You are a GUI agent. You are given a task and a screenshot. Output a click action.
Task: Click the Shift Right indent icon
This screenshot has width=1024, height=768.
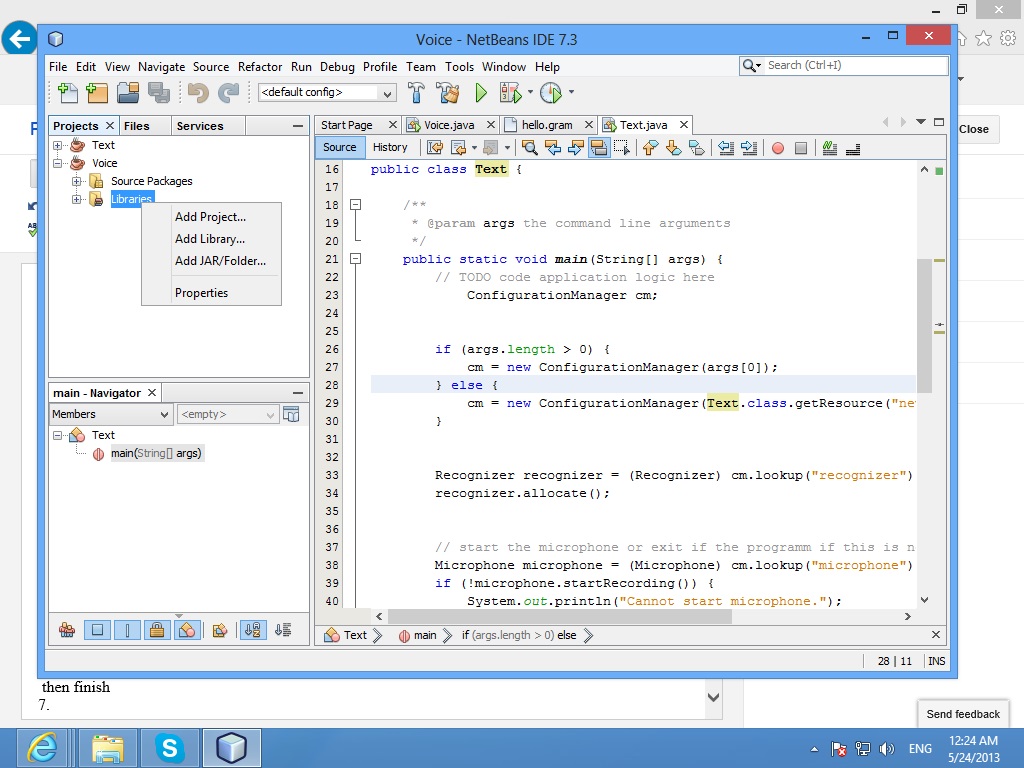749,147
